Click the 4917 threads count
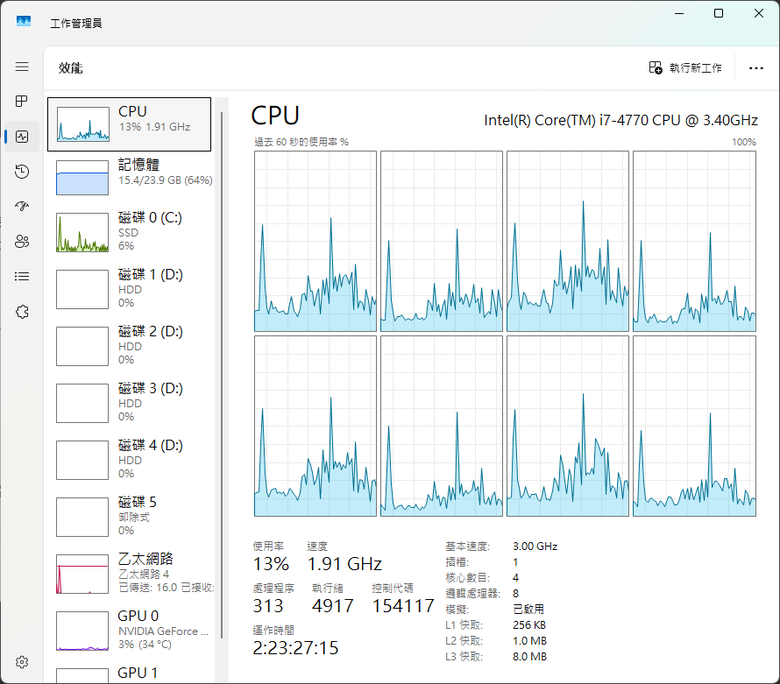The image size is (780, 684). point(333,606)
